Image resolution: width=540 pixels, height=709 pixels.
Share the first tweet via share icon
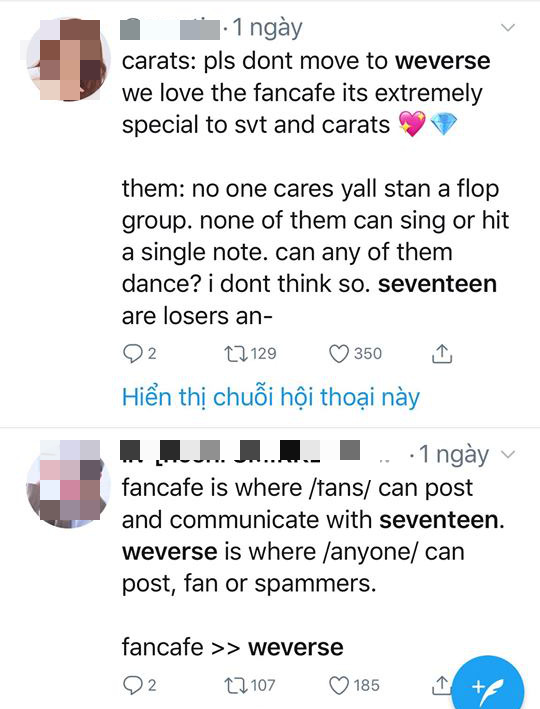[x=442, y=354]
